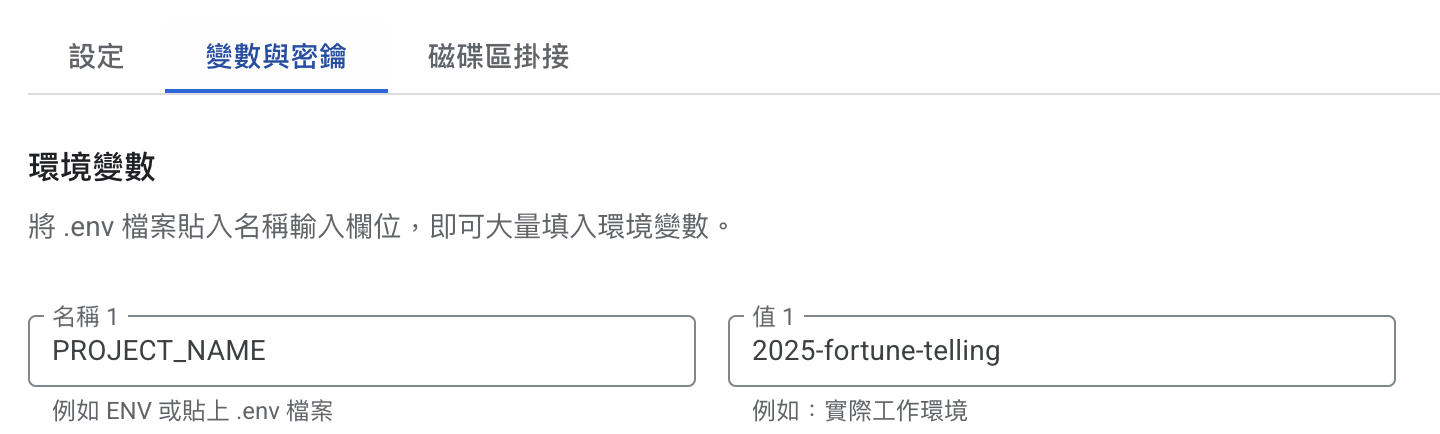Click the .env paste instruction description text
The image size is (1440, 434).
(380, 227)
